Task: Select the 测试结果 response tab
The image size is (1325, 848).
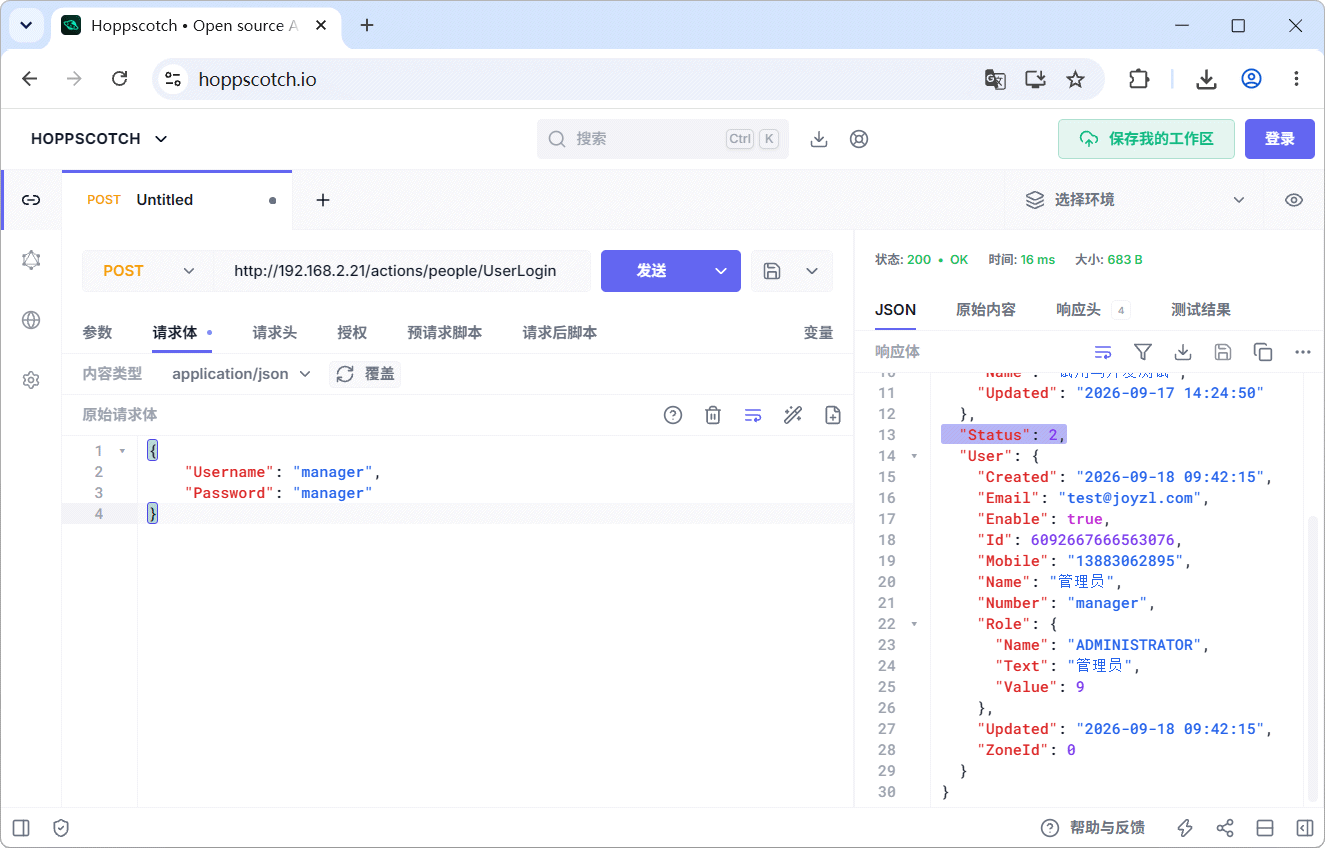Action: [x=1200, y=310]
